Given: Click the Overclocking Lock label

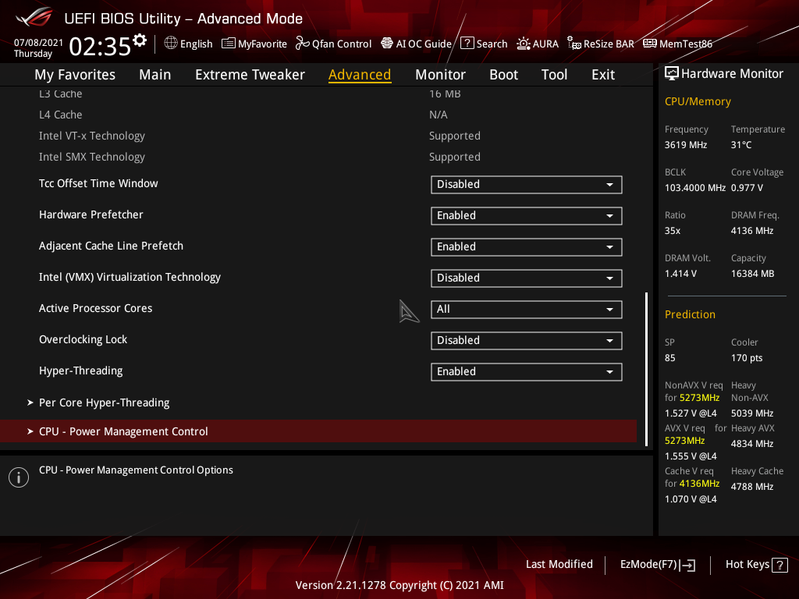Looking at the screenshot, I should click(83, 340).
